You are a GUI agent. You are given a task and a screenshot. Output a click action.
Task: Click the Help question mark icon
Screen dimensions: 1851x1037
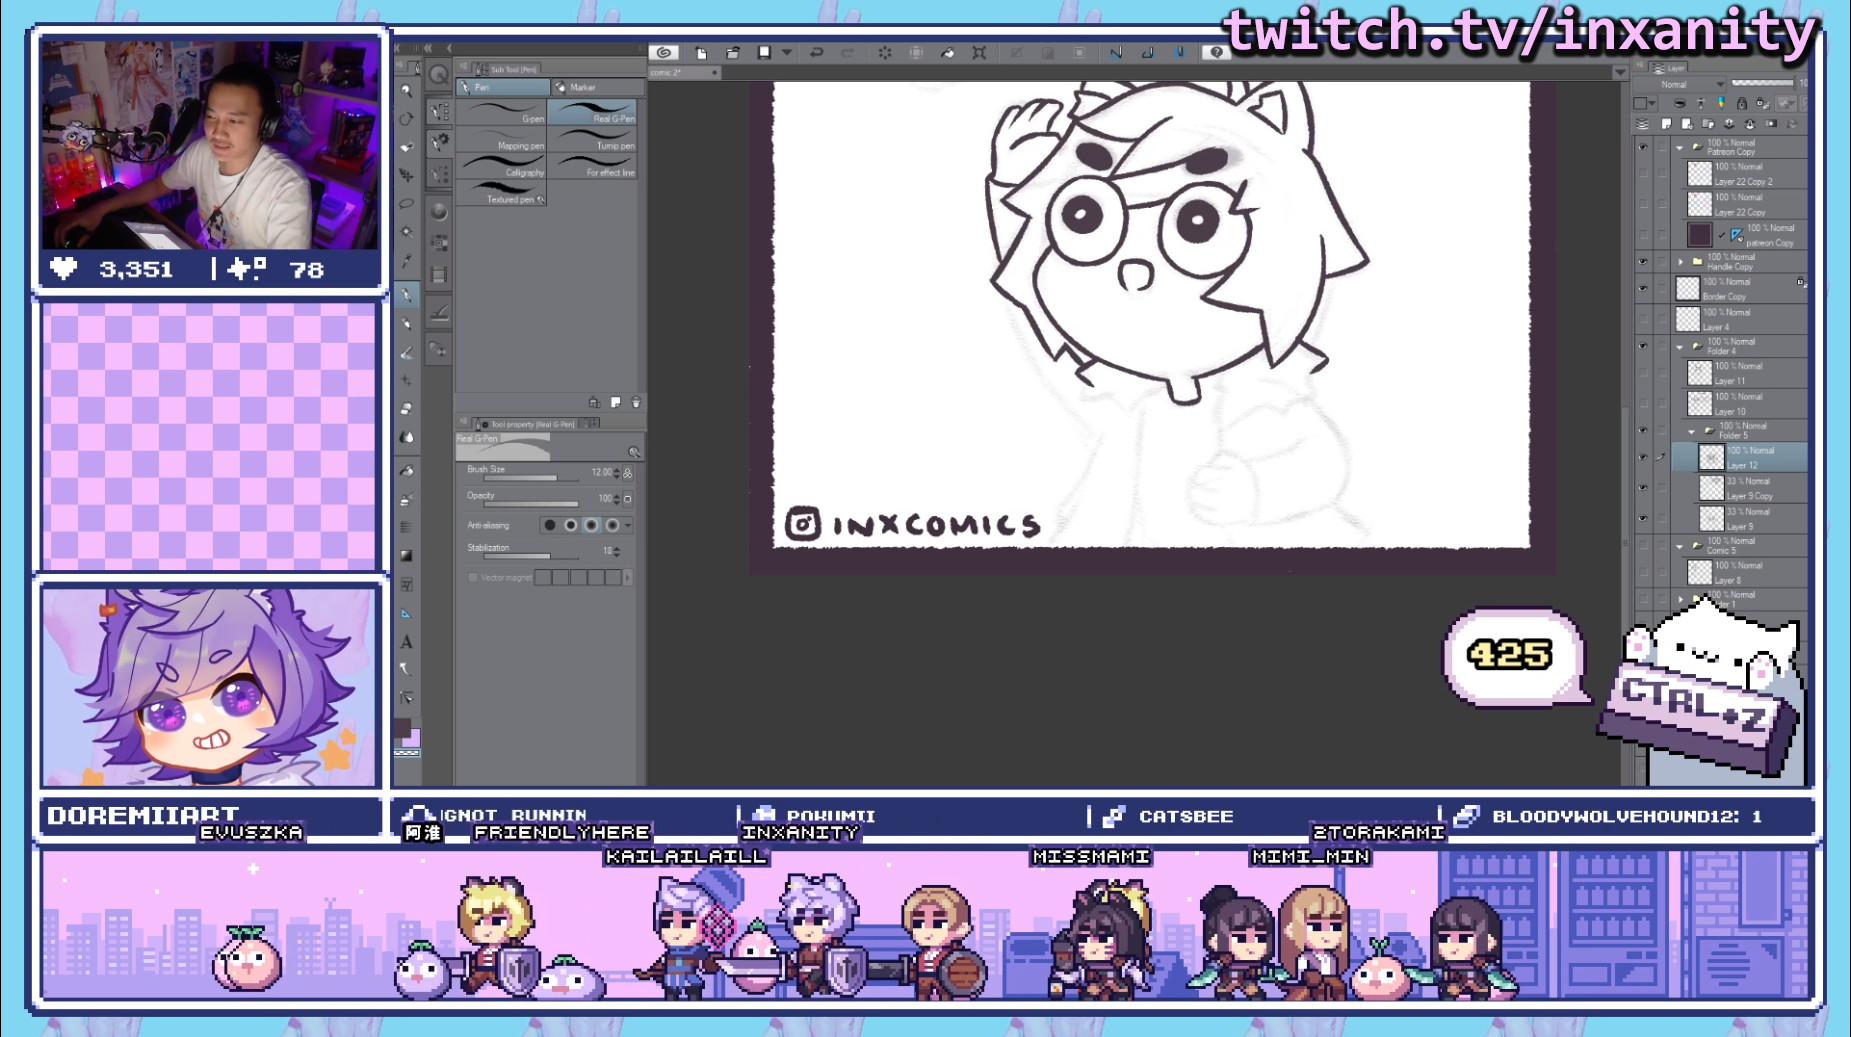(x=1214, y=53)
